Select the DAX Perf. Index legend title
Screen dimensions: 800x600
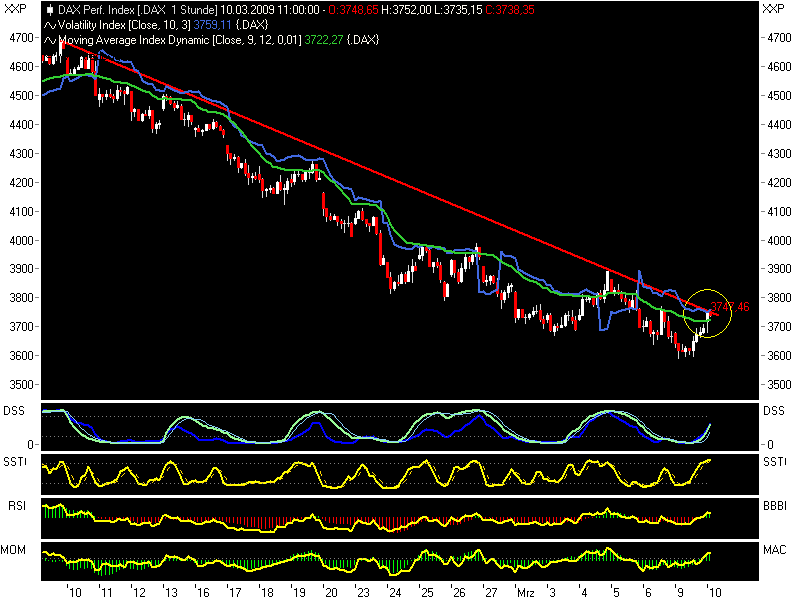138,10
